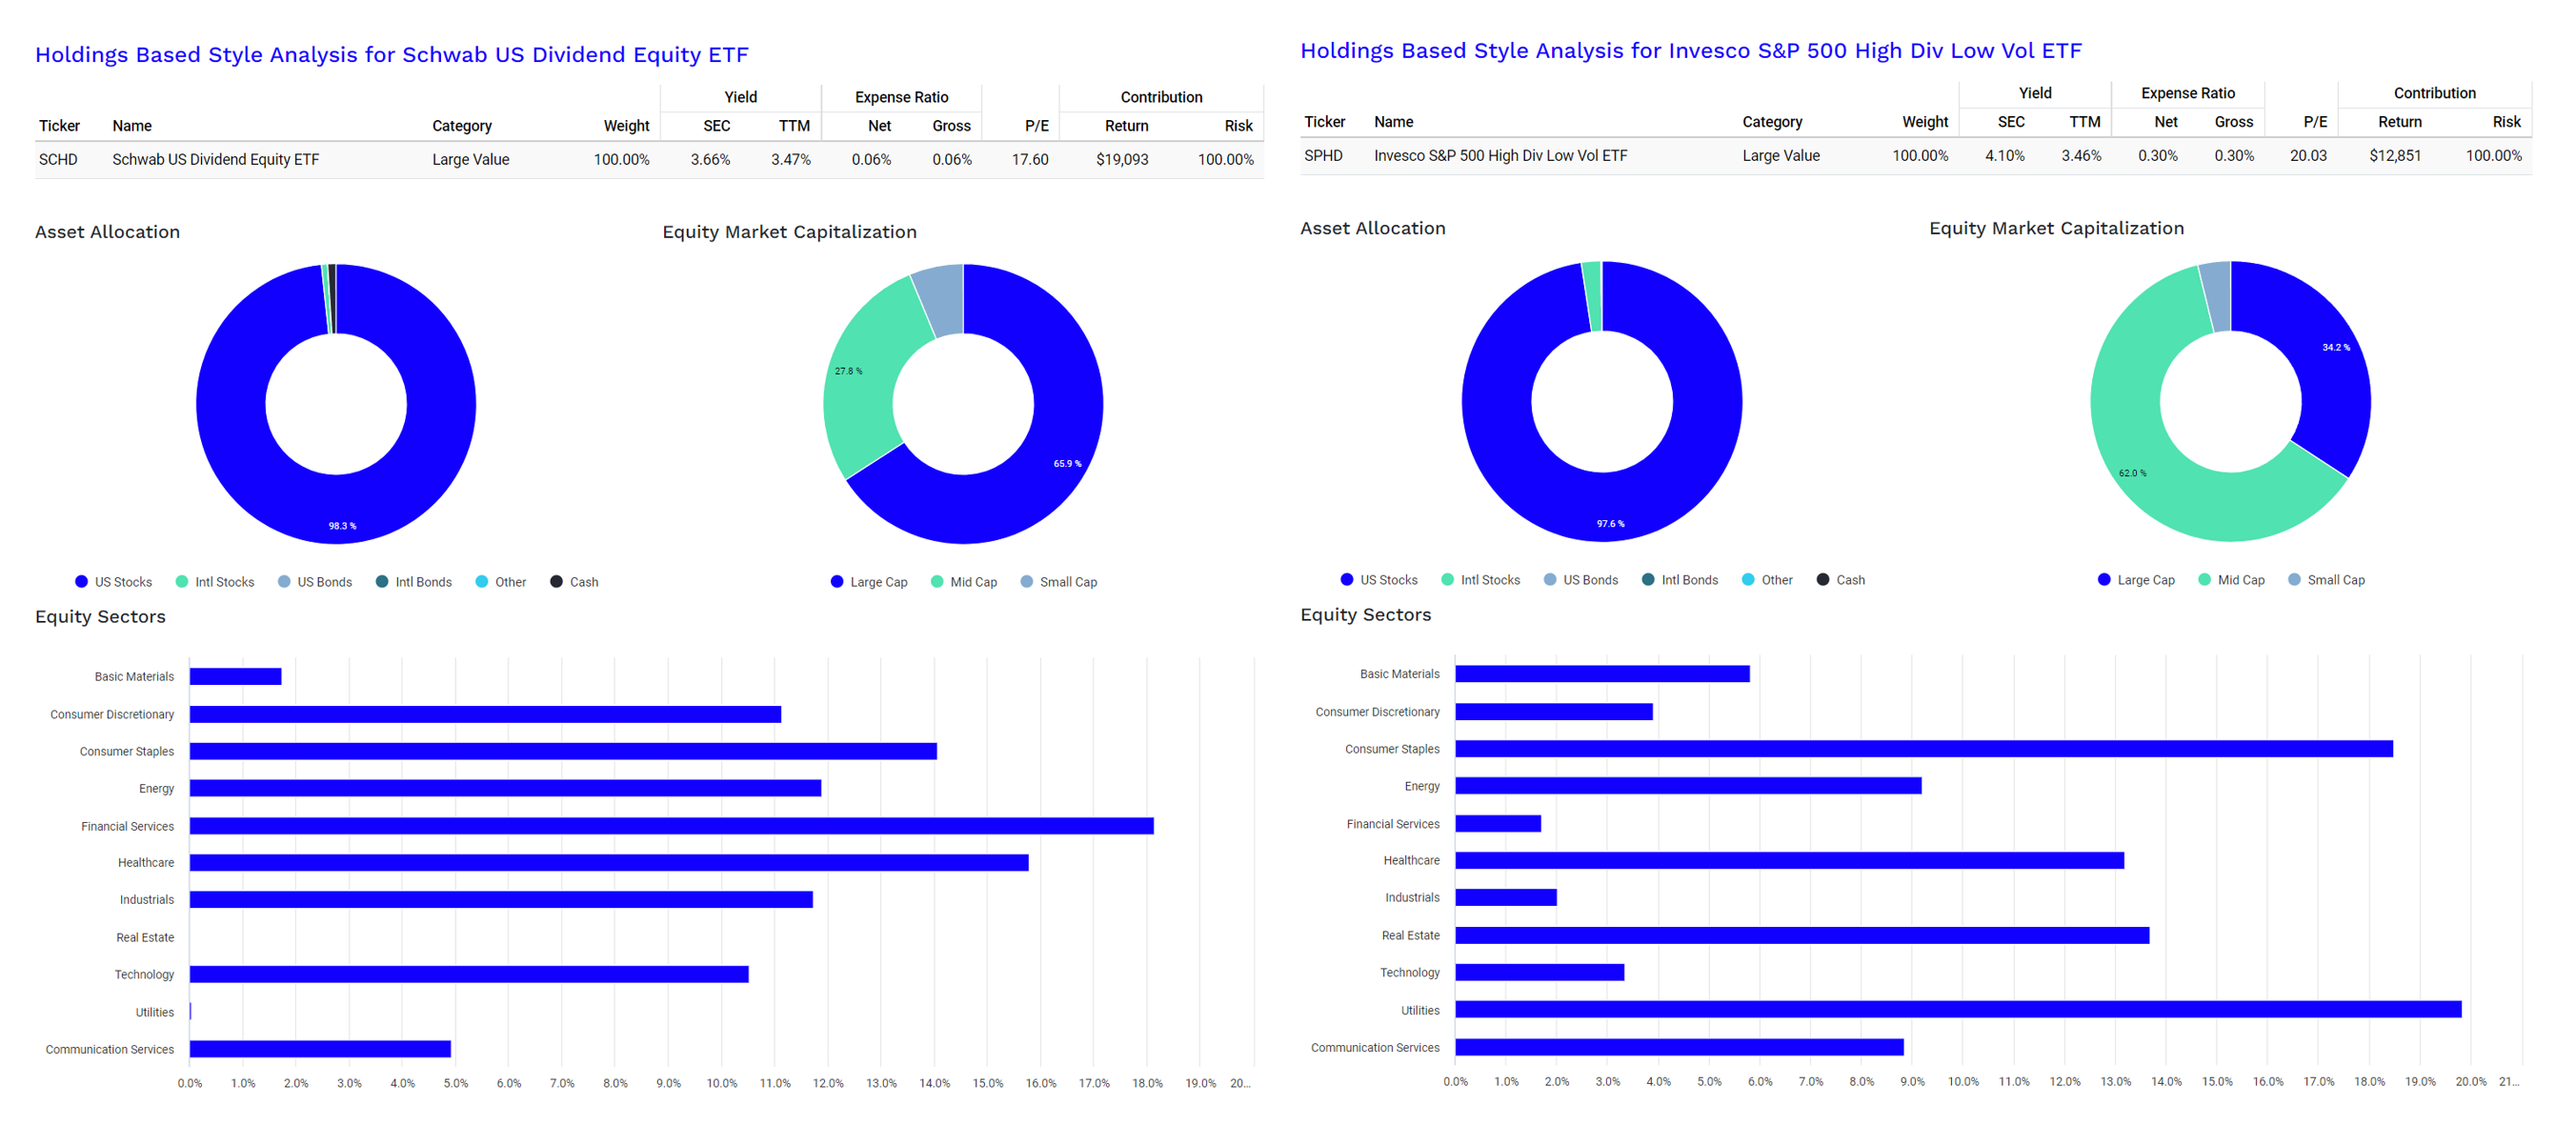Toggle Cash legend in SPHD Asset Allocation

coord(1840,580)
